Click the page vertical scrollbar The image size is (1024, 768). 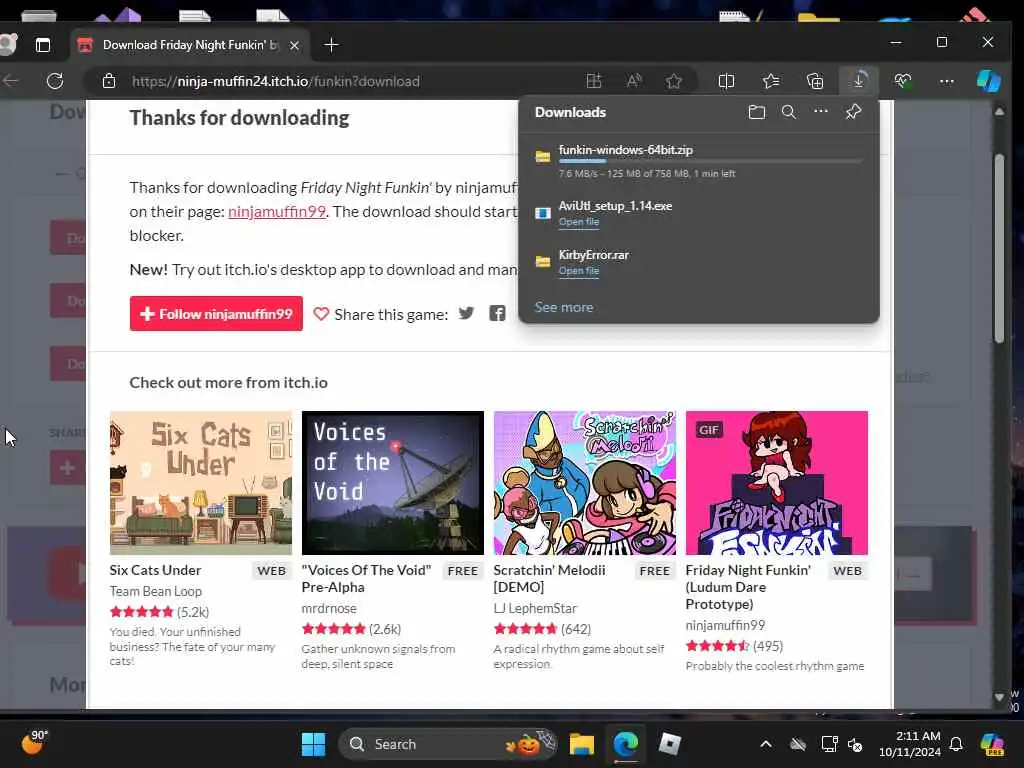(999, 248)
